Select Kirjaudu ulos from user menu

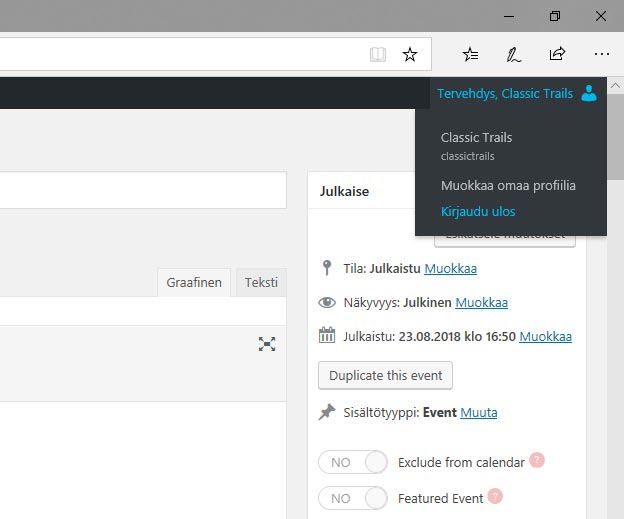[478, 212]
